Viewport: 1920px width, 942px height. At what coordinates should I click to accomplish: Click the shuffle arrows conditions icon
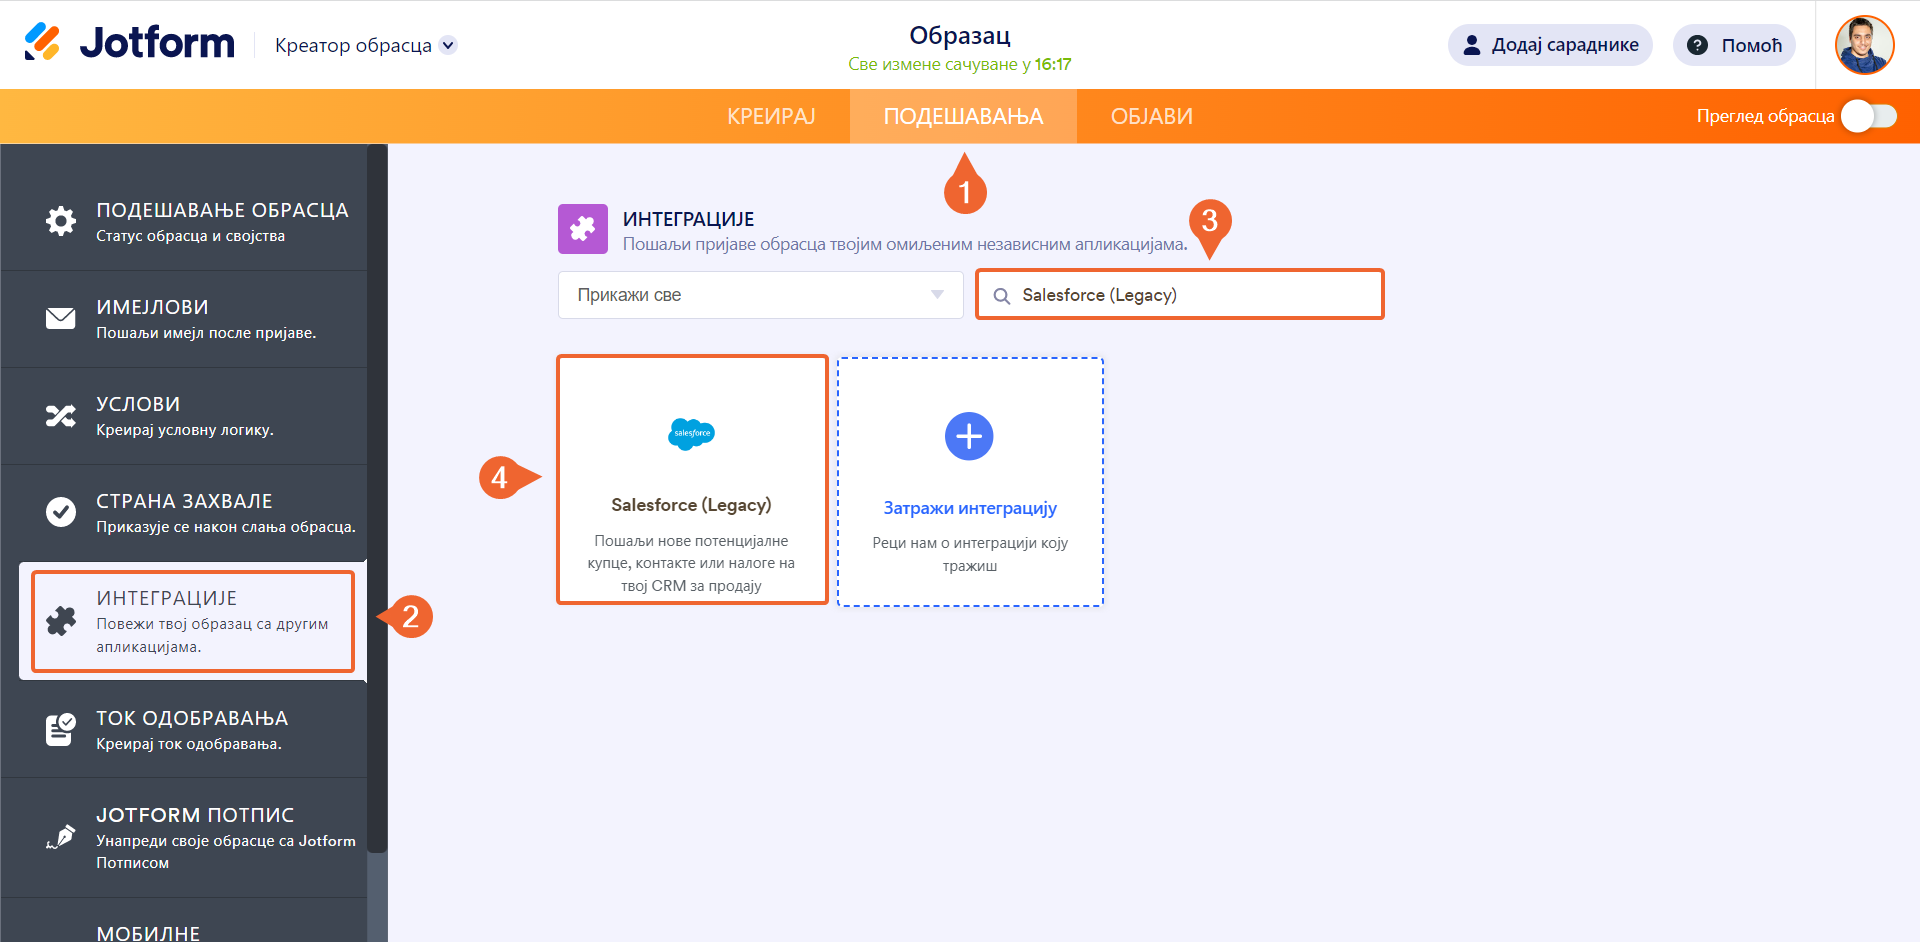tap(61, 416)
